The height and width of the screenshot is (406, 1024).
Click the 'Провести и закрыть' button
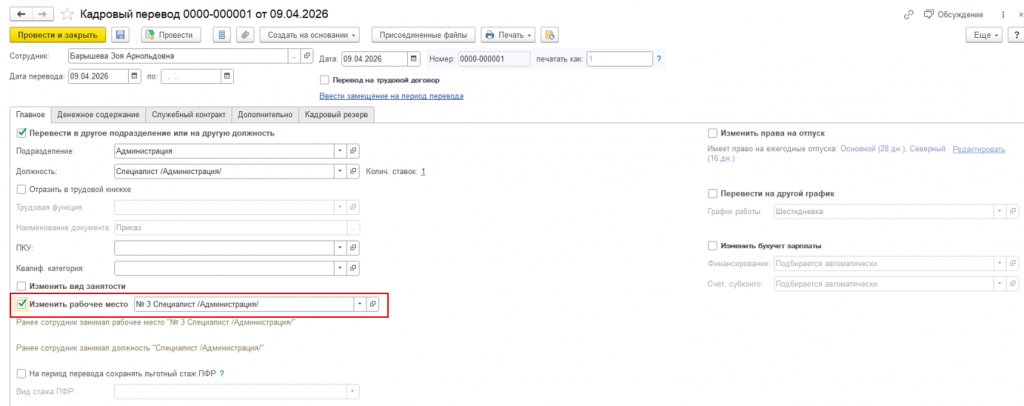click(57, 35)
